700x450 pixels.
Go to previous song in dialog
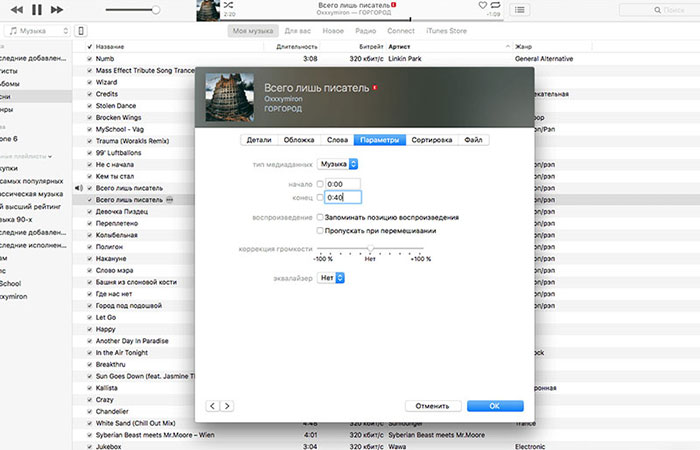point(212,406)
